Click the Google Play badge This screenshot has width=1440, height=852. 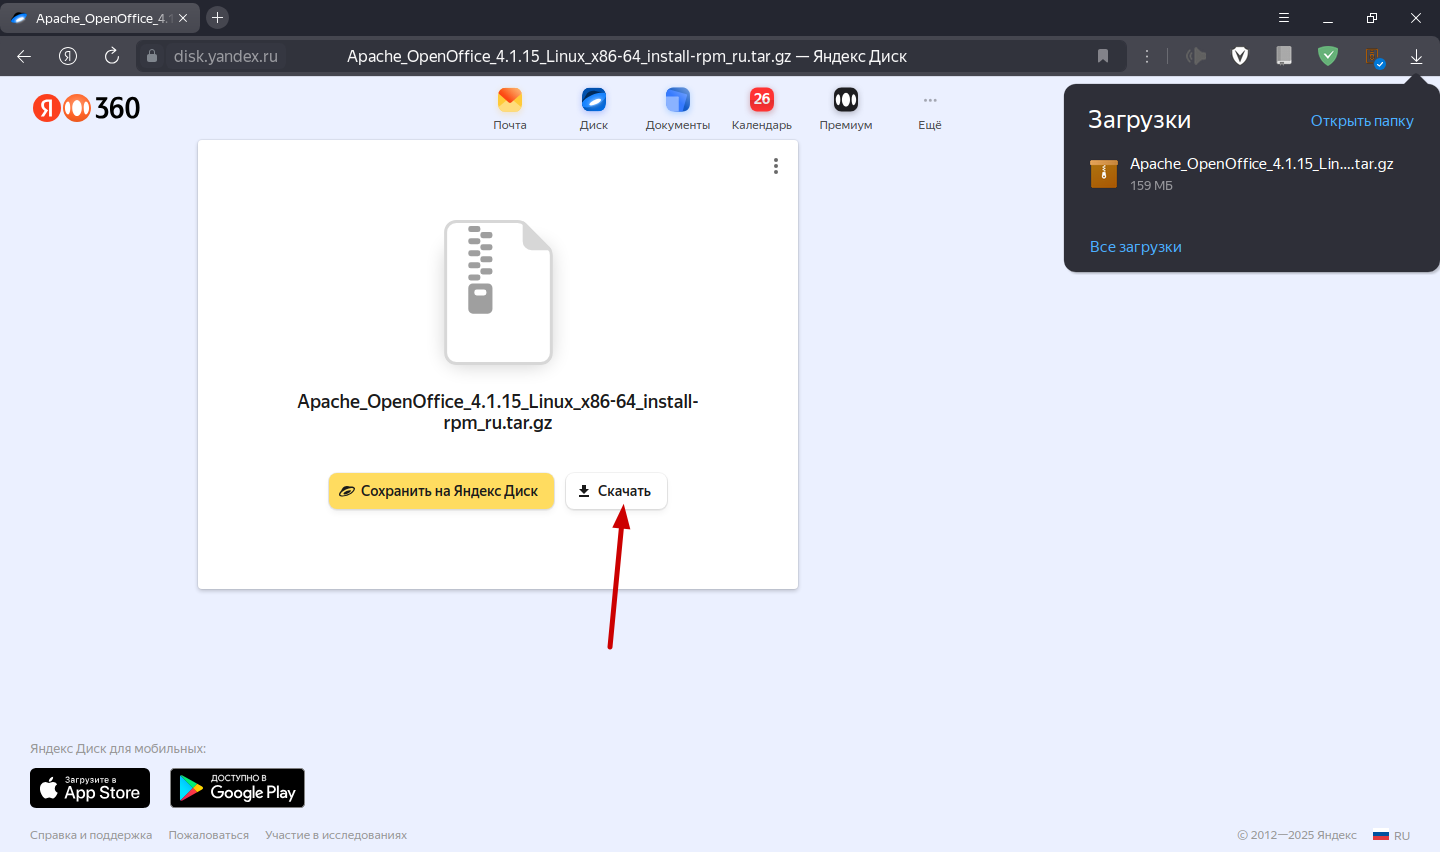coord(237,788)
